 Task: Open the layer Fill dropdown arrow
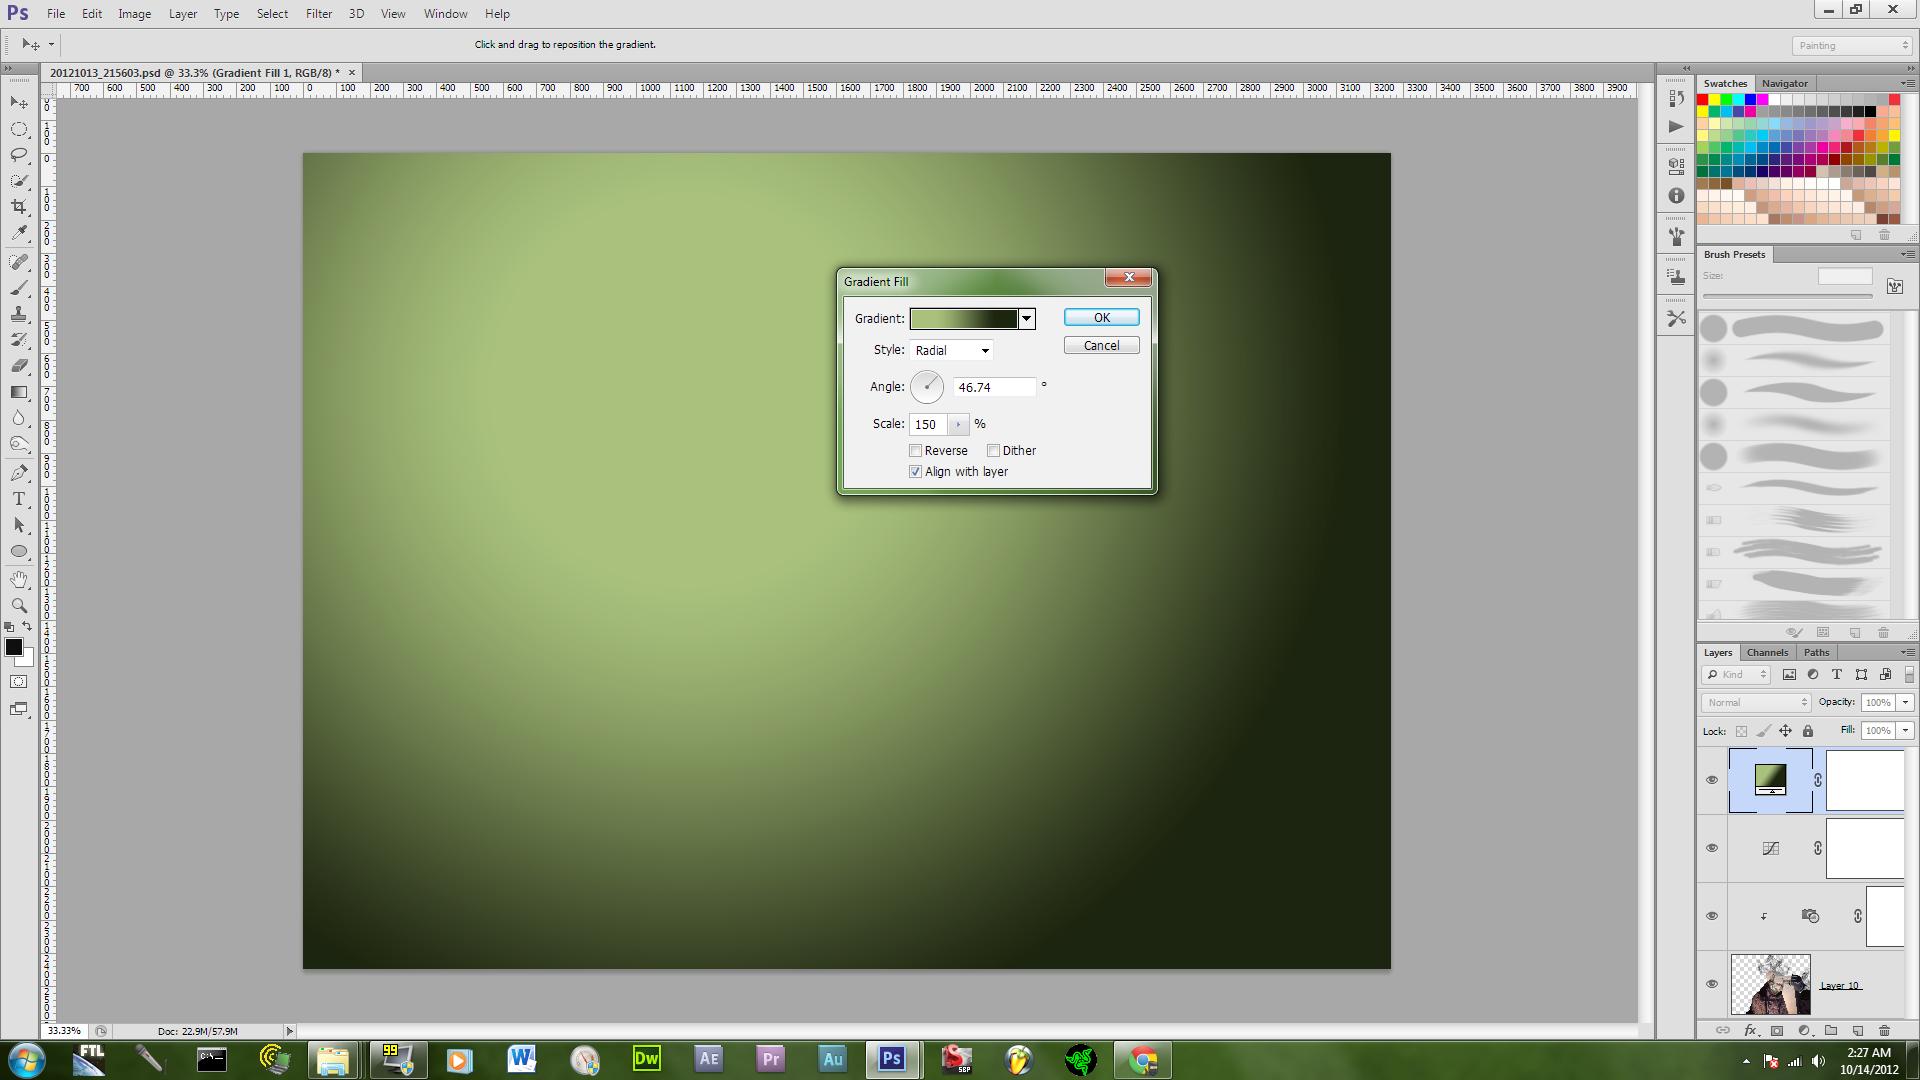click(x=1905, y=731)
